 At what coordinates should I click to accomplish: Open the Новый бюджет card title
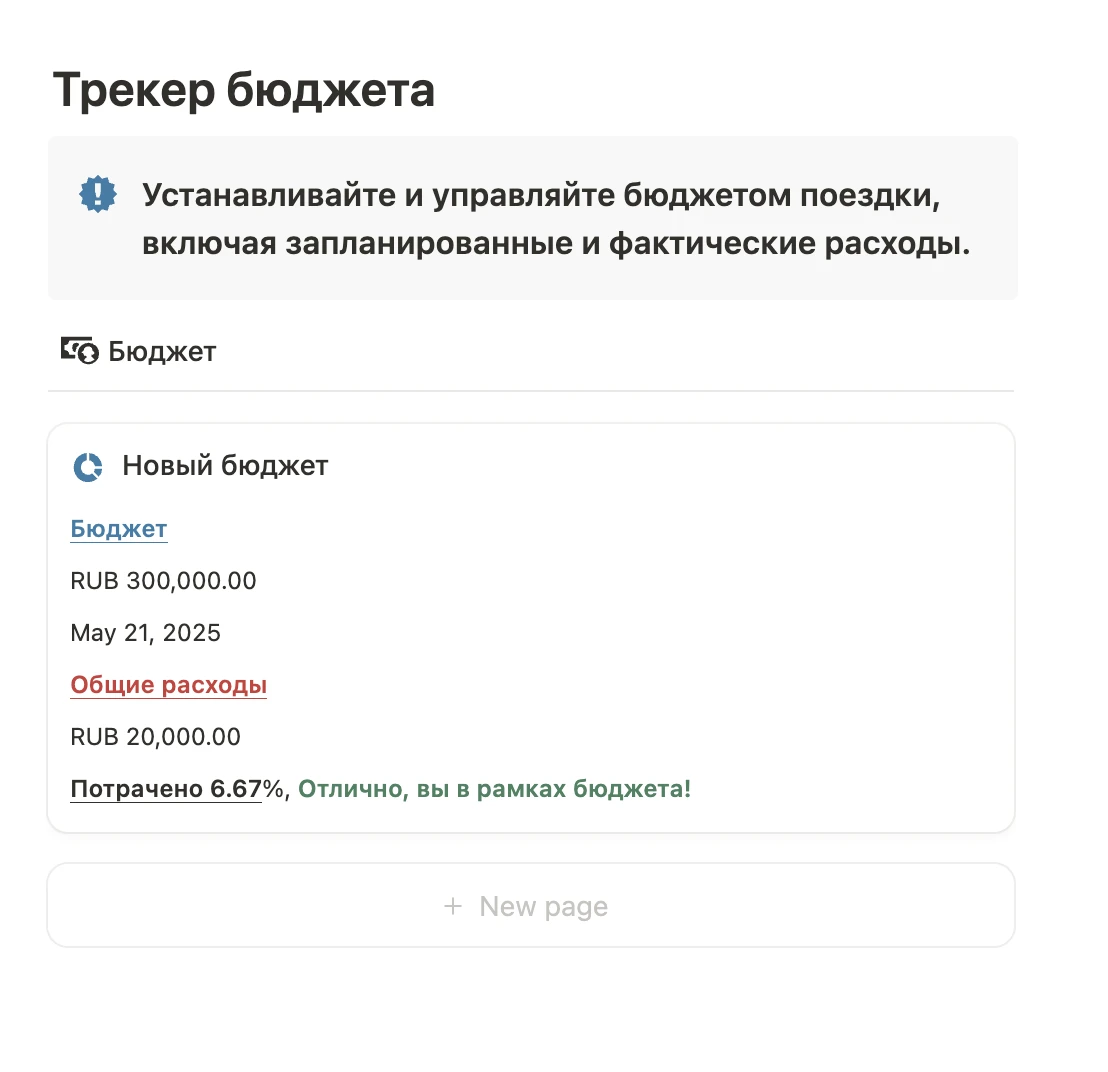coord(225,466)
